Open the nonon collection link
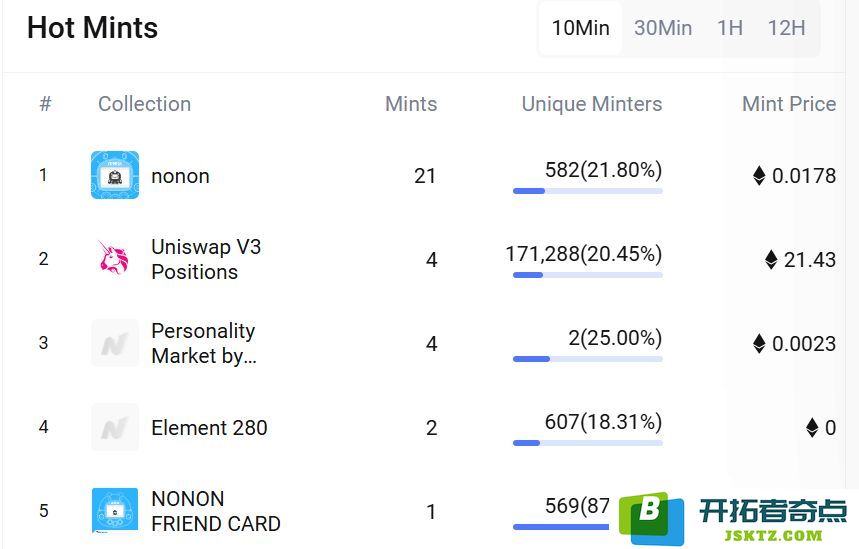The height and width of the screenshot is (549, 859). pos(180,176)
